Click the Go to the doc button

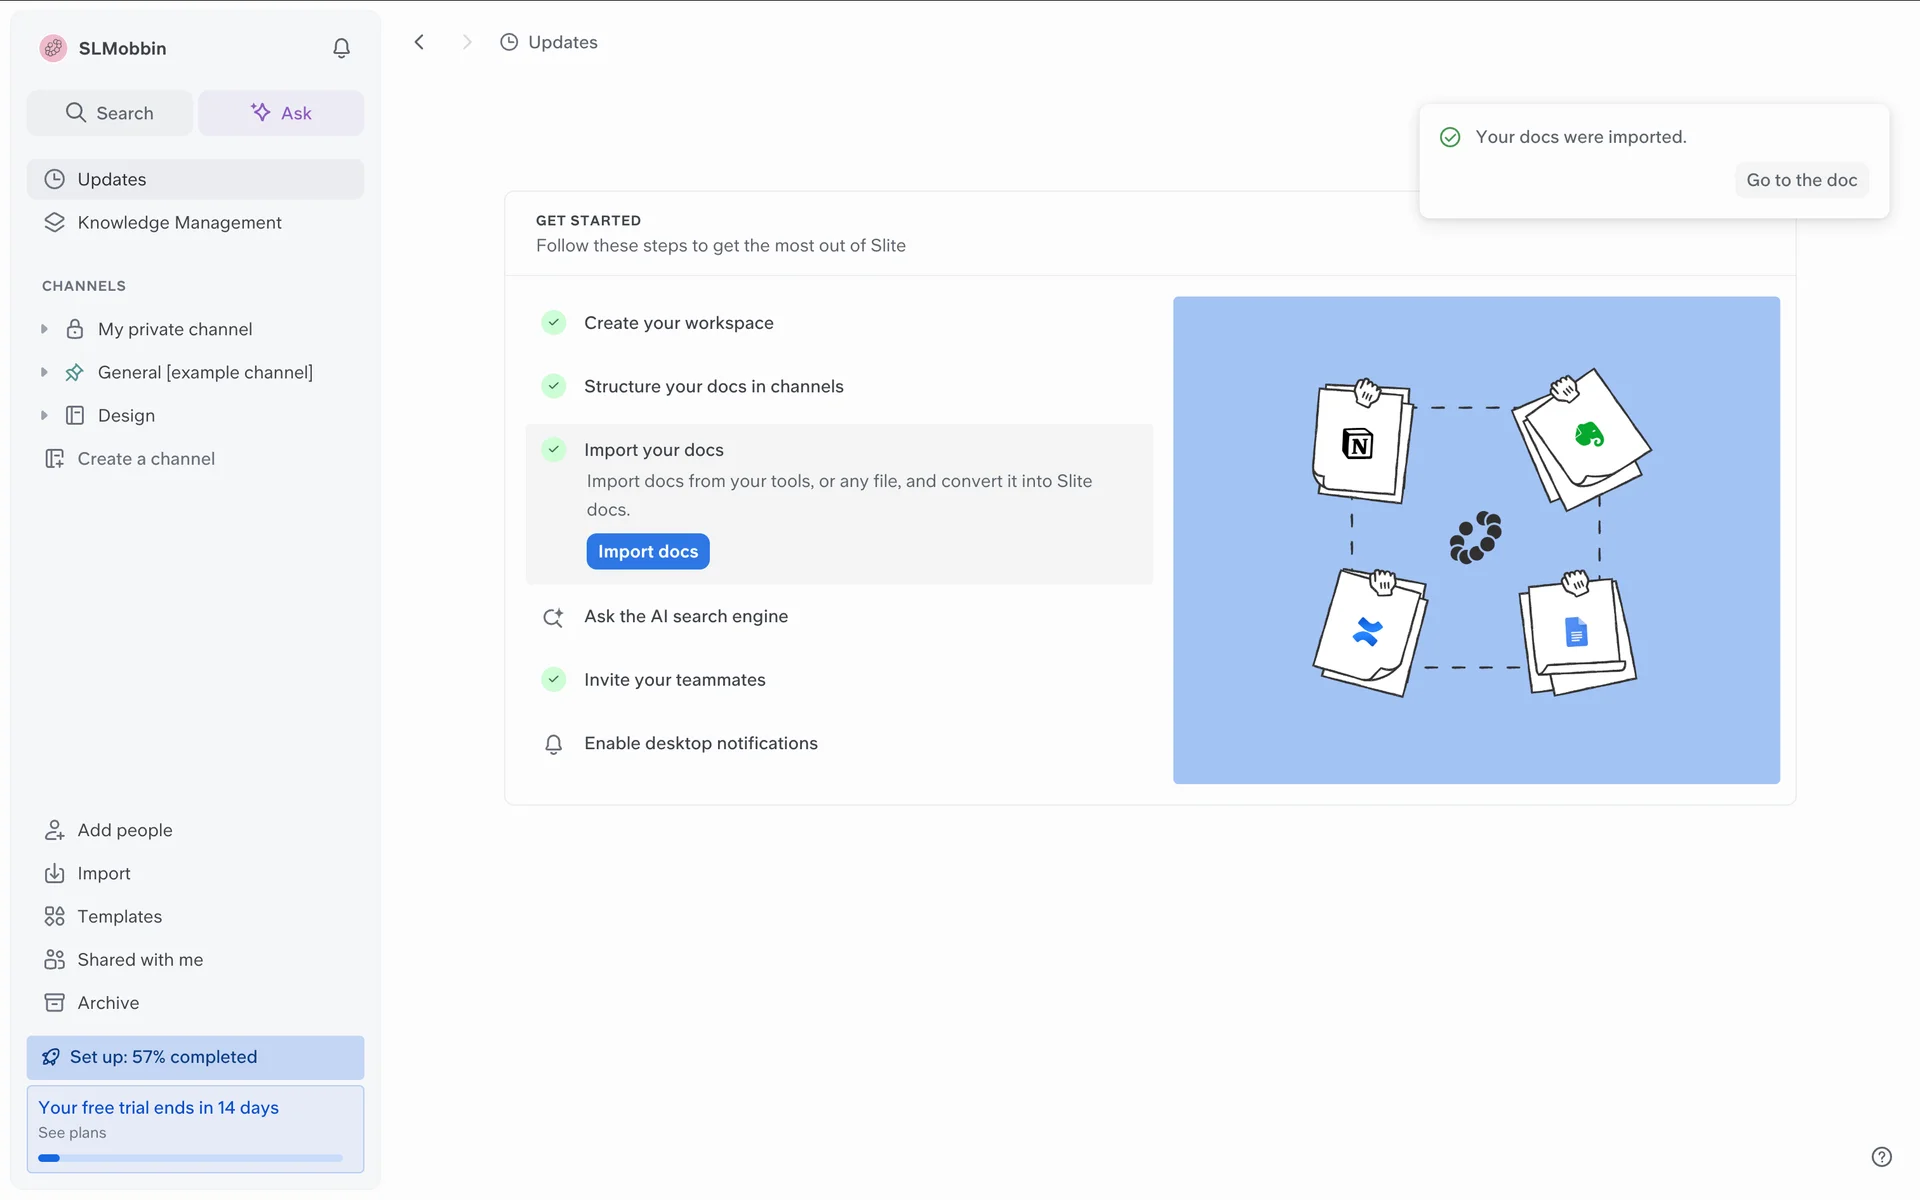click(x=1801, y=180)
